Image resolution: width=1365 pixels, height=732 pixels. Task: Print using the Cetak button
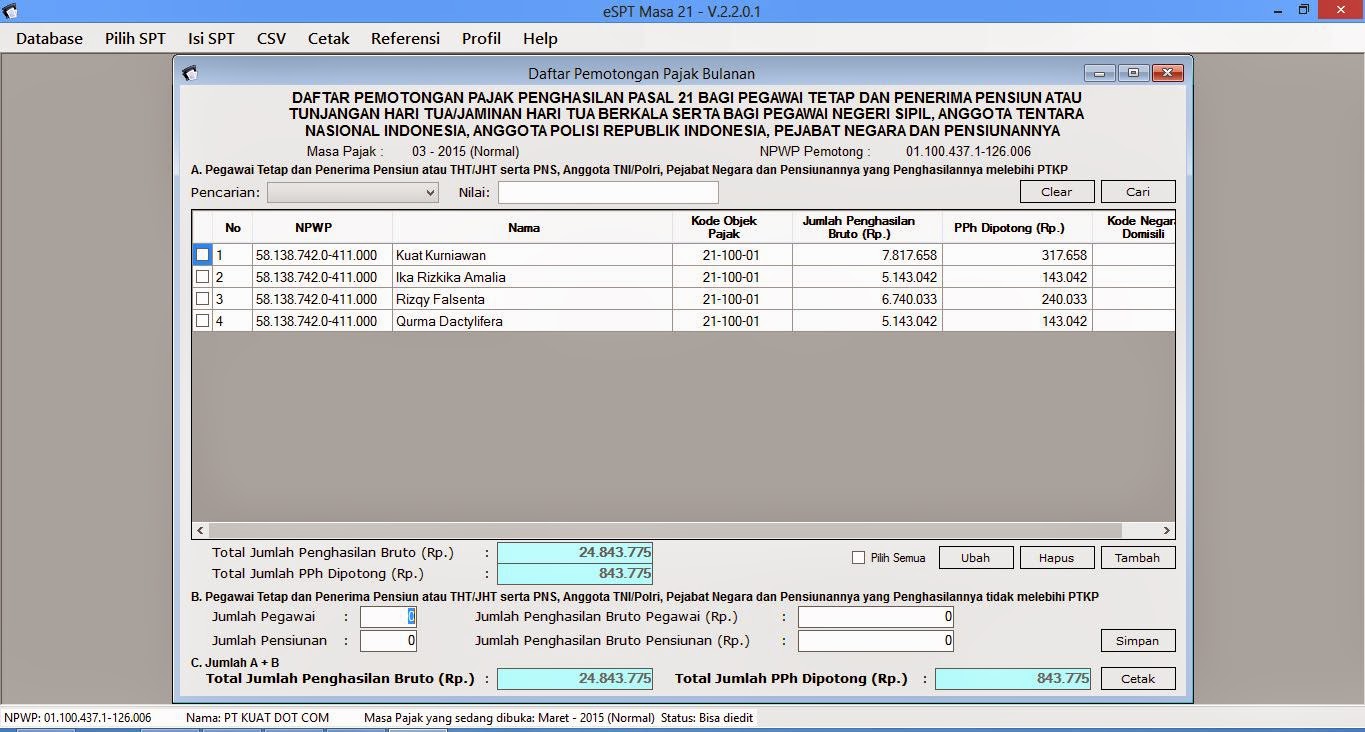click(1137, 678)
